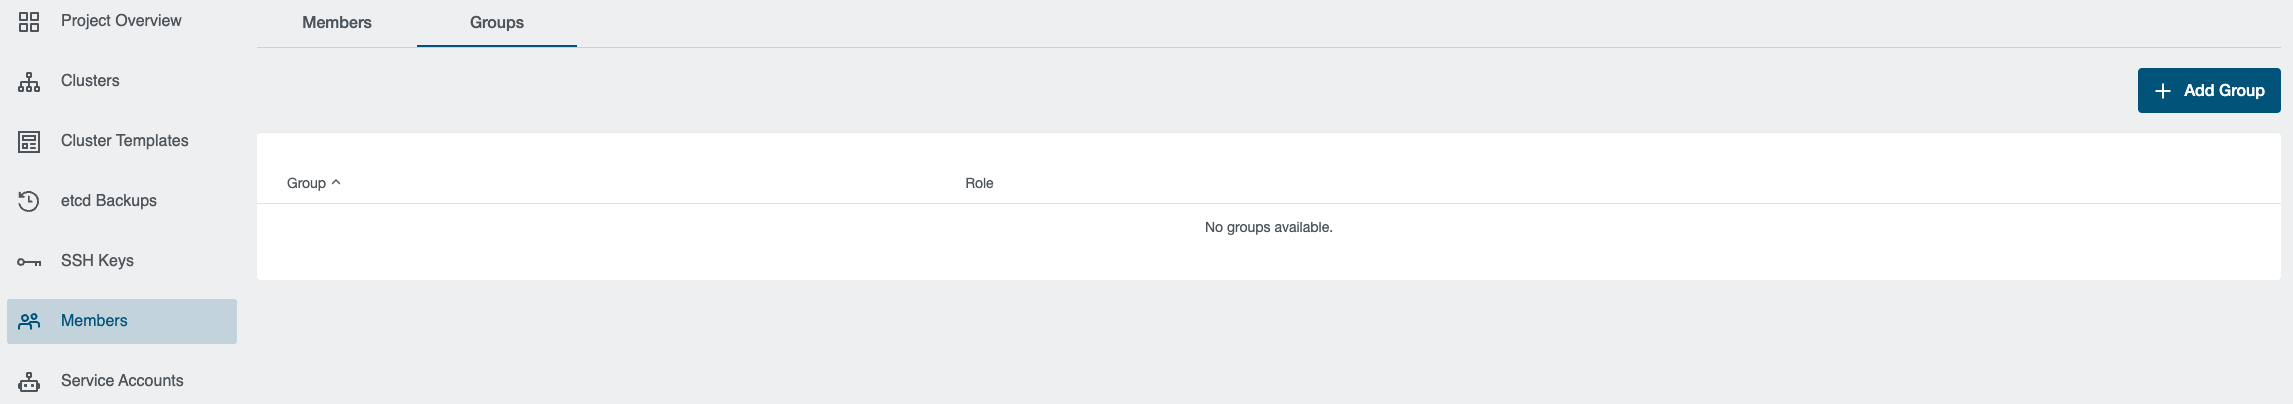Click the SSH Keys key icon

tap(29, 262)
